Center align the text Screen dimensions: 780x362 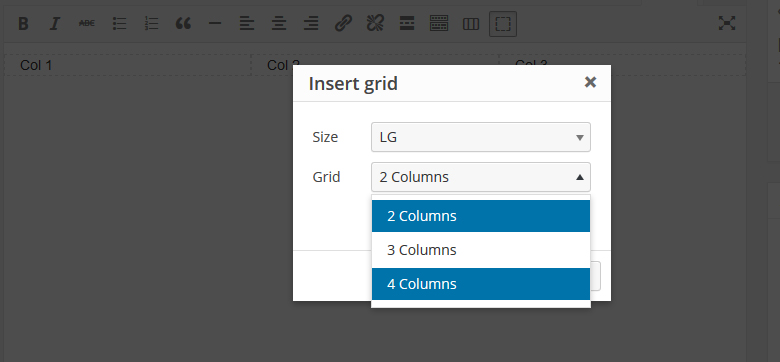pos(279,23)
